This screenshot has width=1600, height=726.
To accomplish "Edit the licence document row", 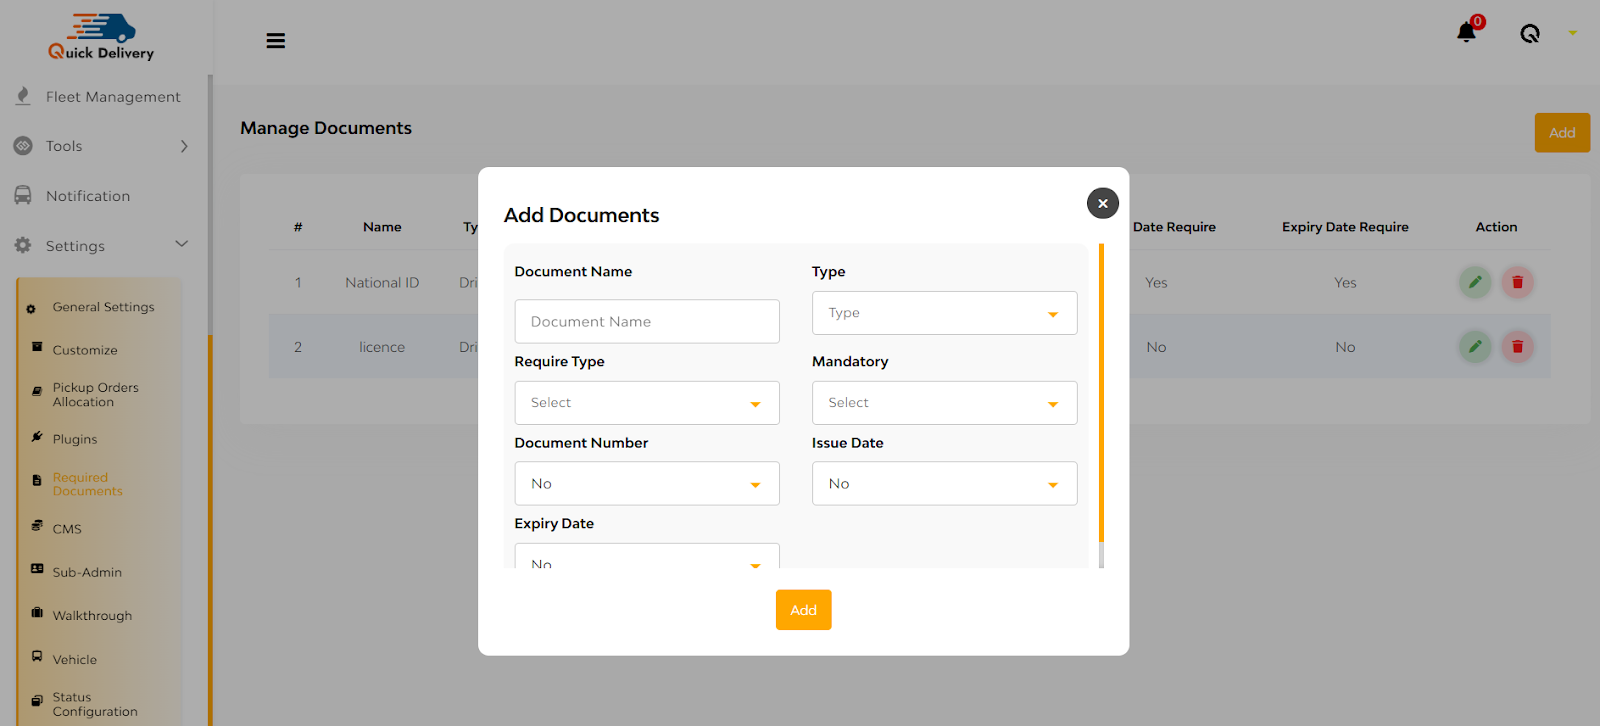I will coord(1475,347).
